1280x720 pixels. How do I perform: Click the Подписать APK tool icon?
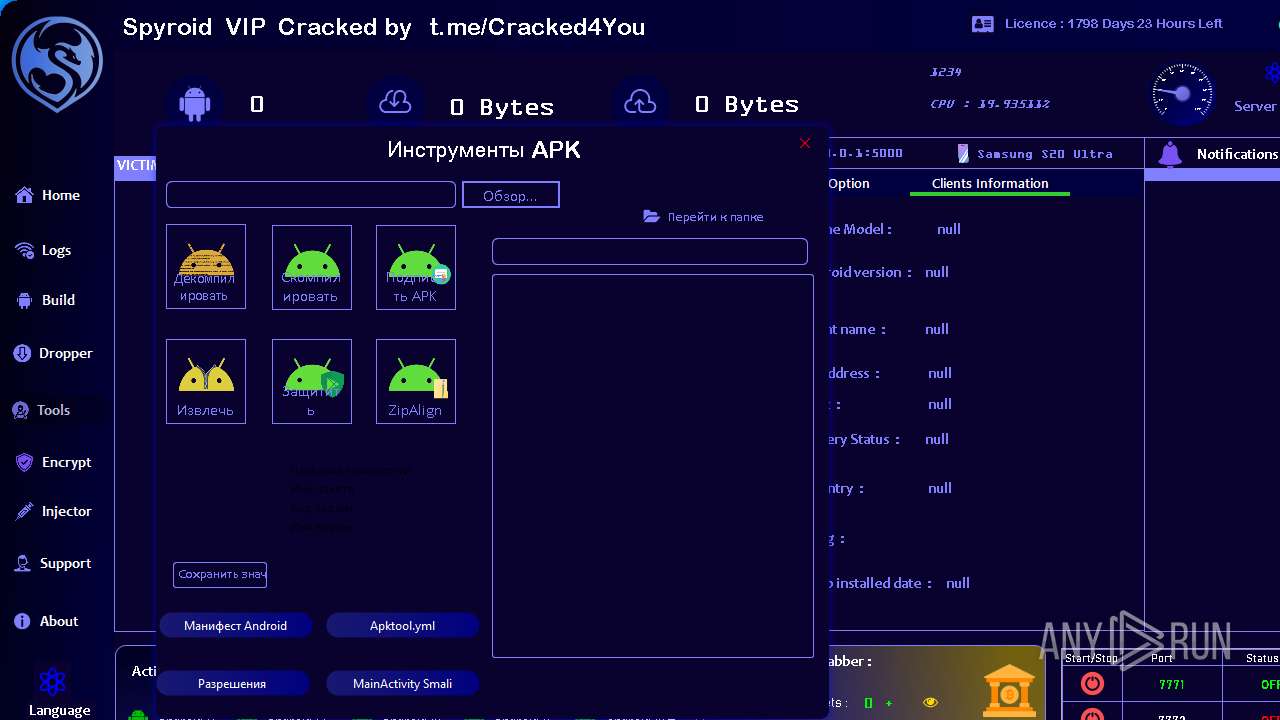416,266
